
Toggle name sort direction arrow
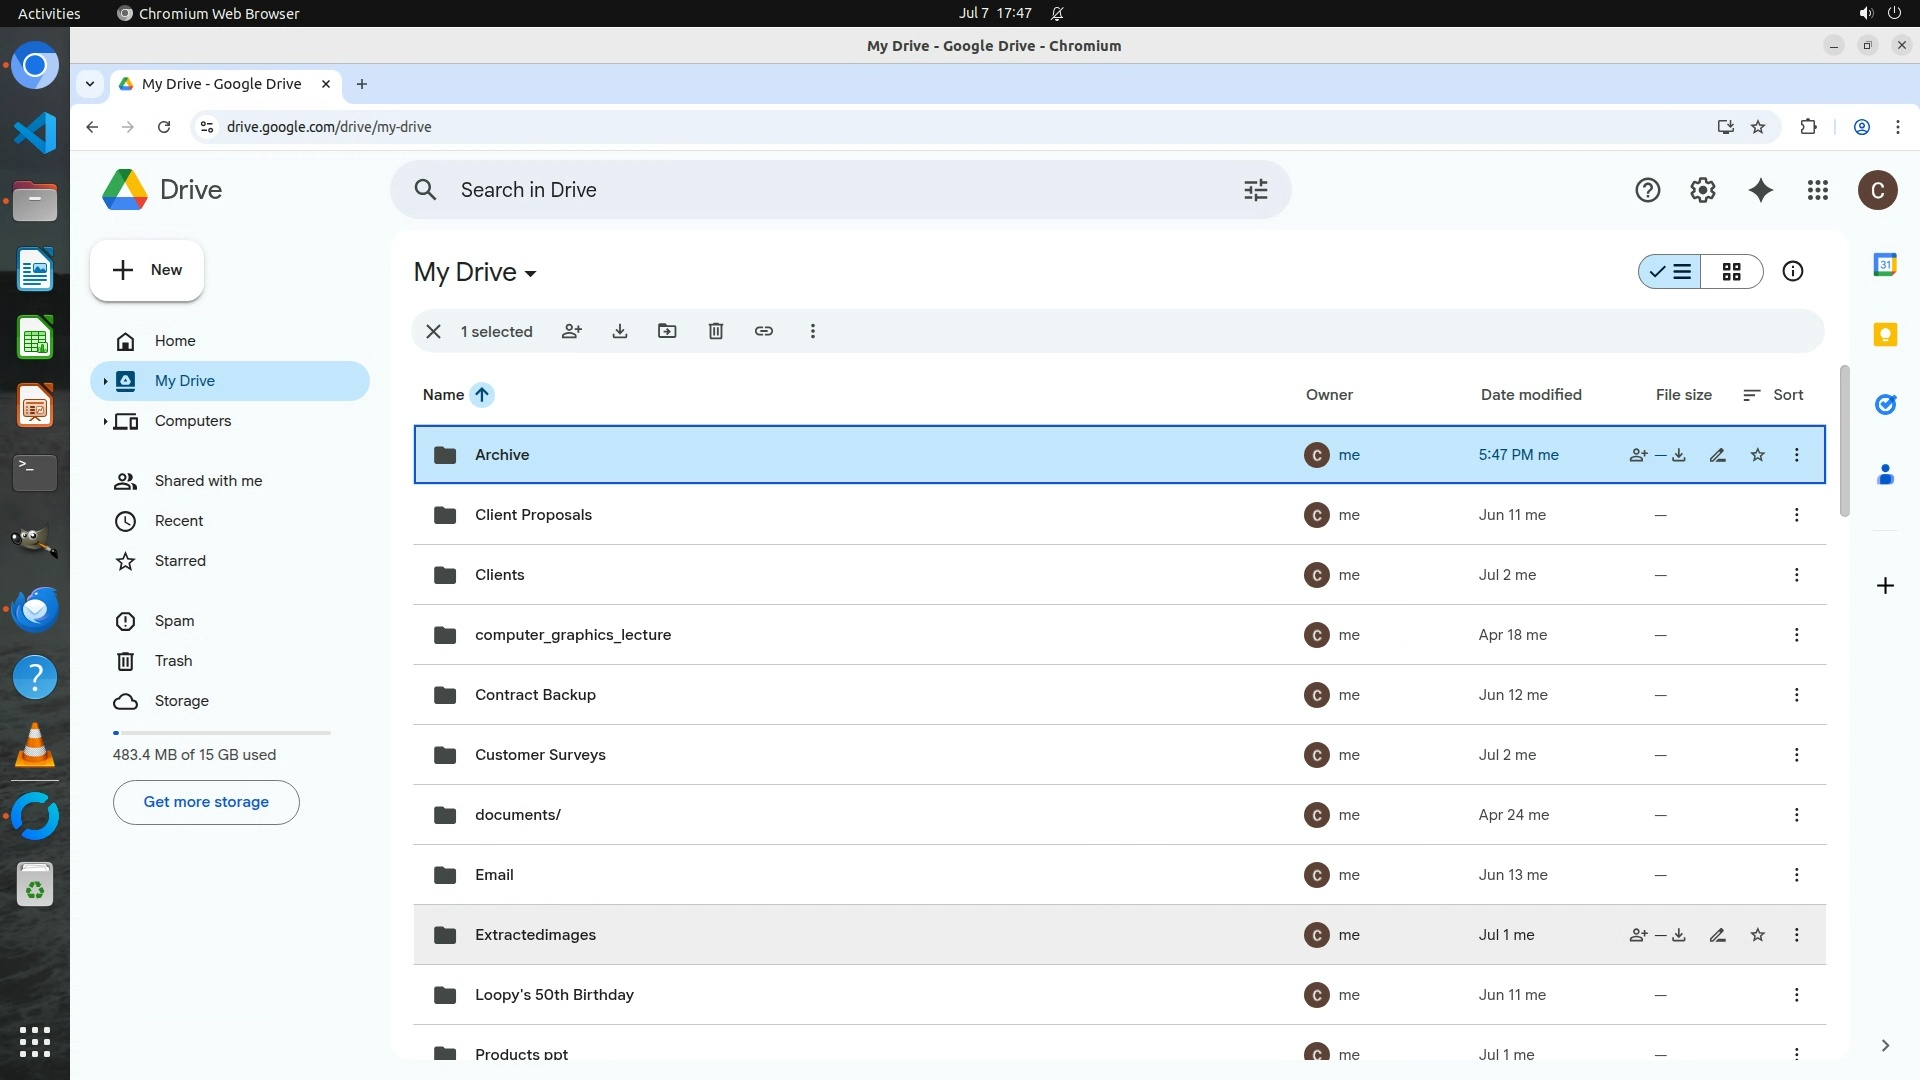point(482,395)
